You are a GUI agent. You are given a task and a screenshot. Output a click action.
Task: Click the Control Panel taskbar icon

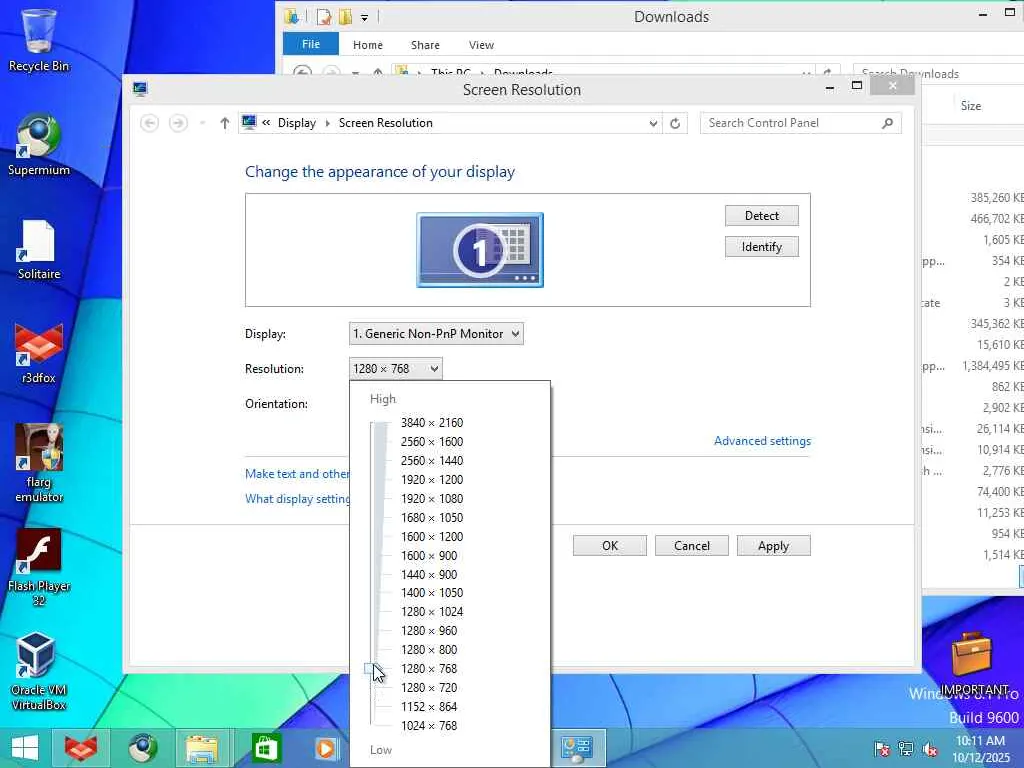click(577, 748)
